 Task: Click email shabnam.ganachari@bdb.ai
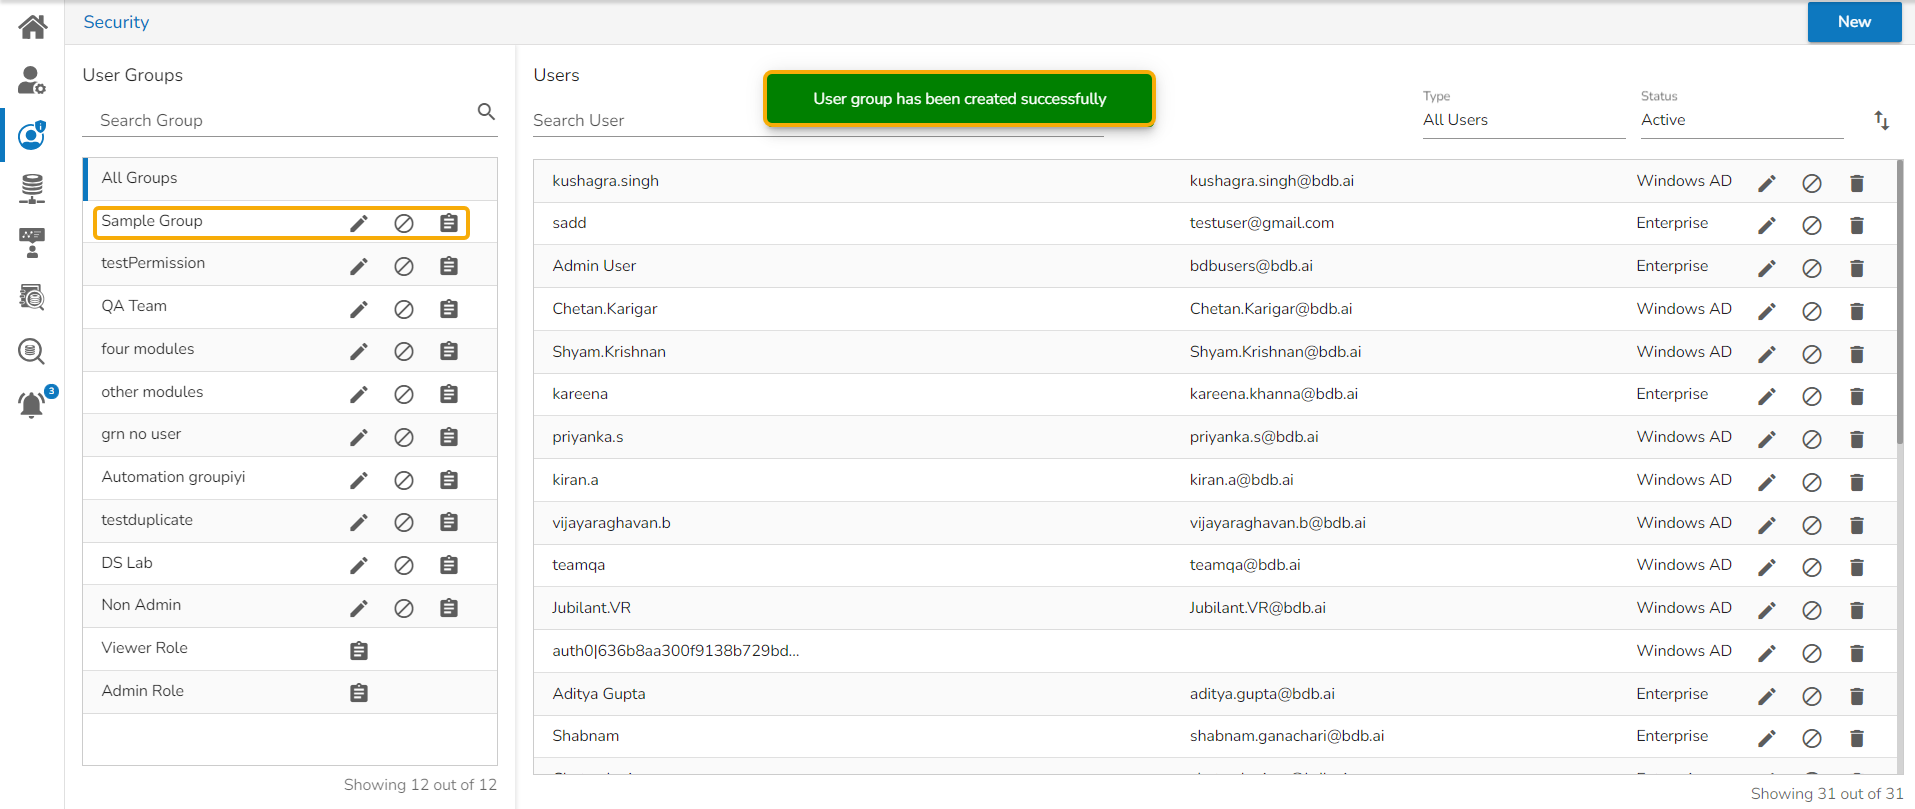click(1287, 736)
